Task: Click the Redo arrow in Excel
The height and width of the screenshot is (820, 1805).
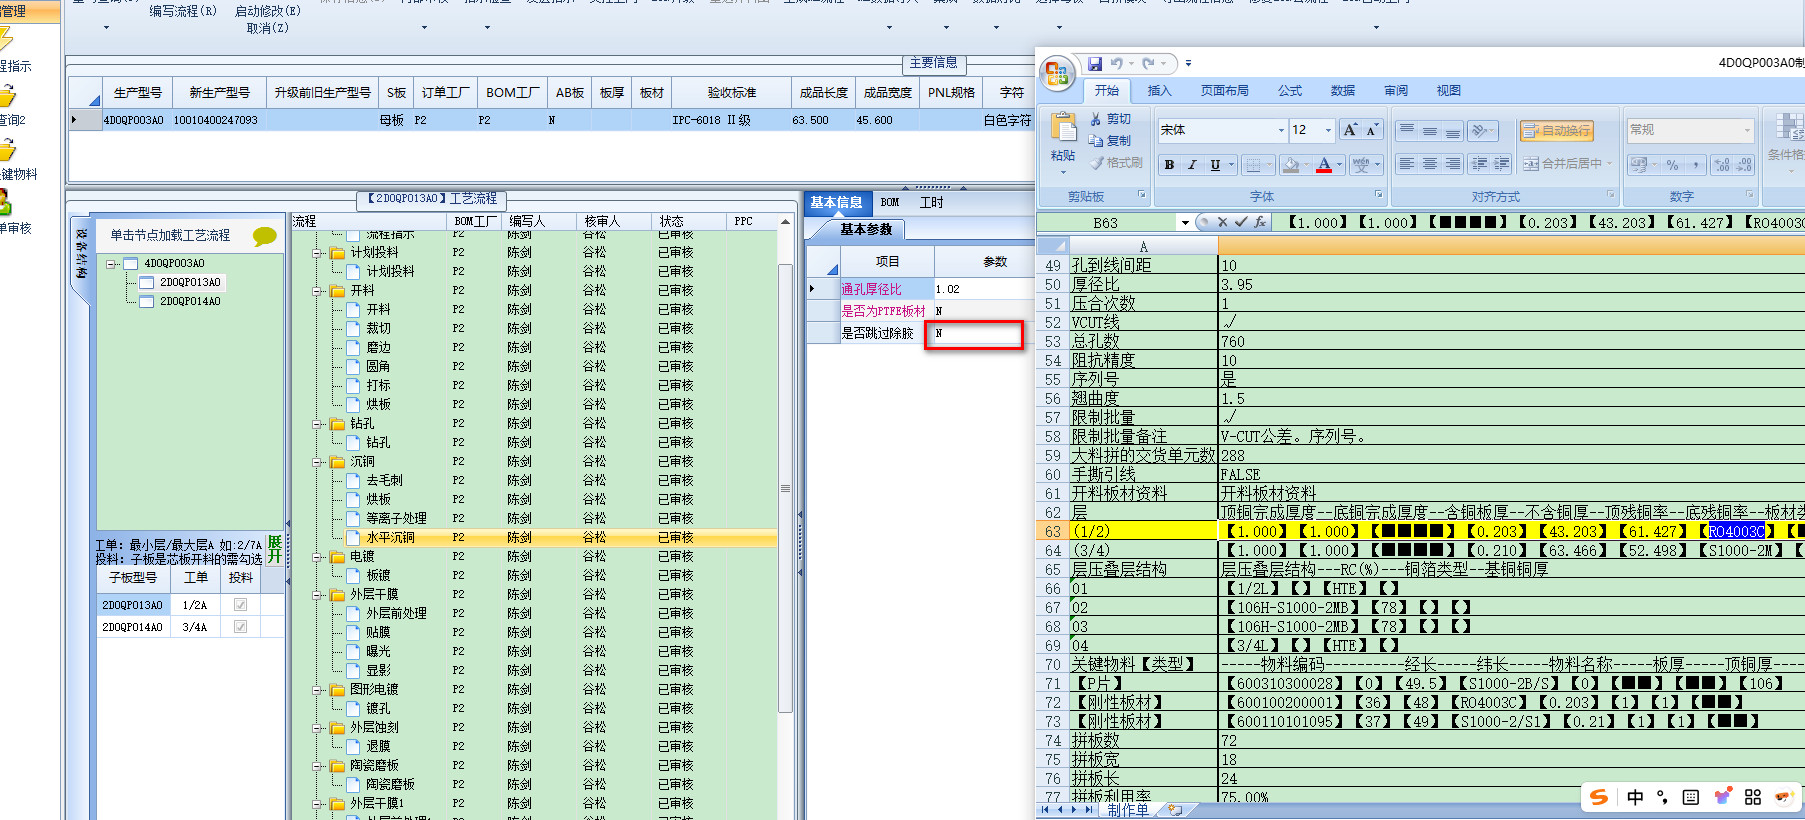Action: (x=1148, y=63)
